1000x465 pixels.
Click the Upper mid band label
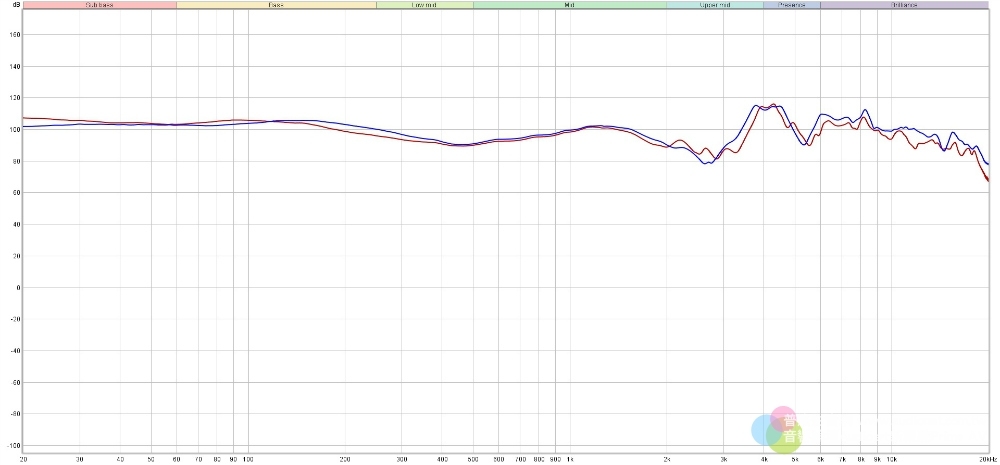click(x=714, y=5)
